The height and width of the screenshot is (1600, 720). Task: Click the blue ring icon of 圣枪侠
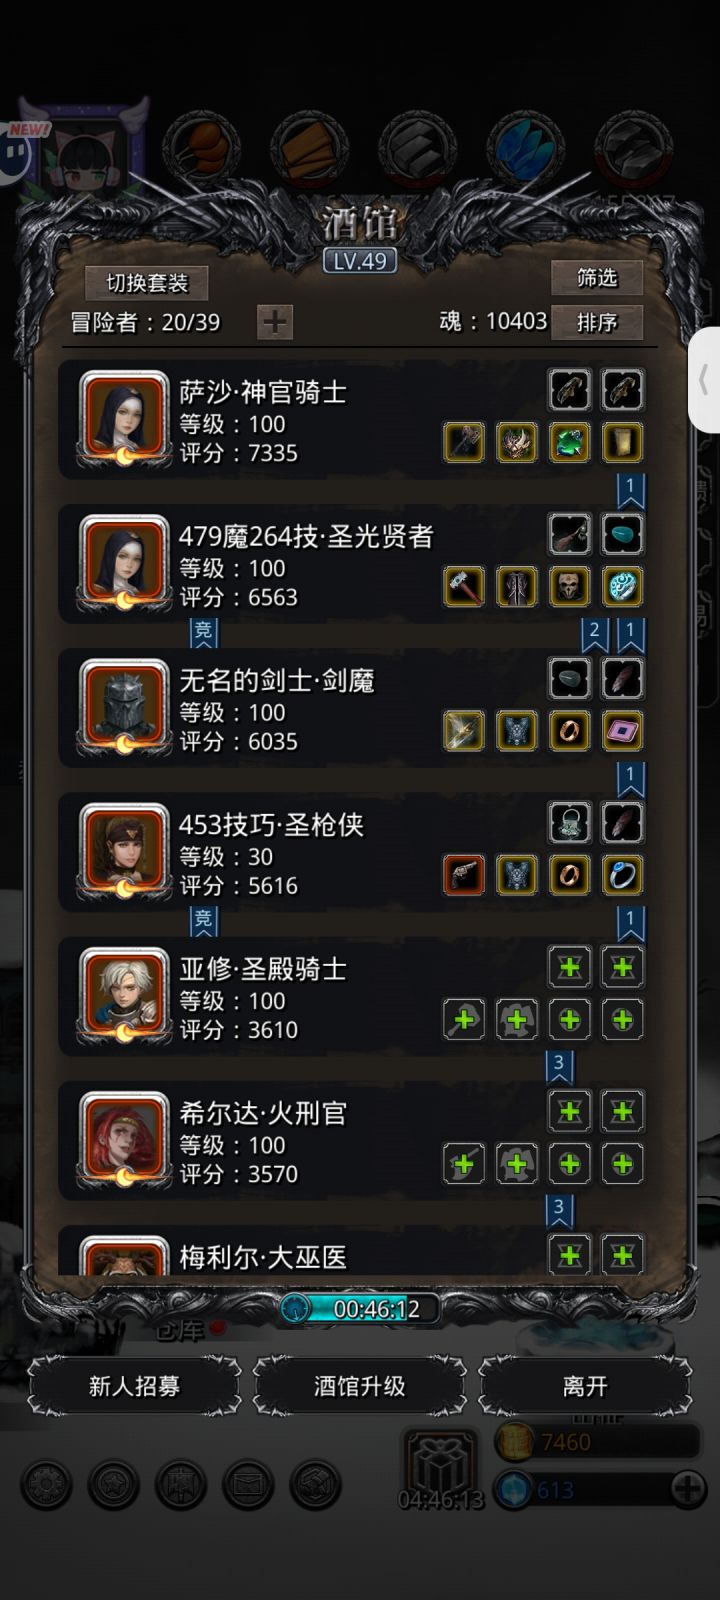pos(622,875)
